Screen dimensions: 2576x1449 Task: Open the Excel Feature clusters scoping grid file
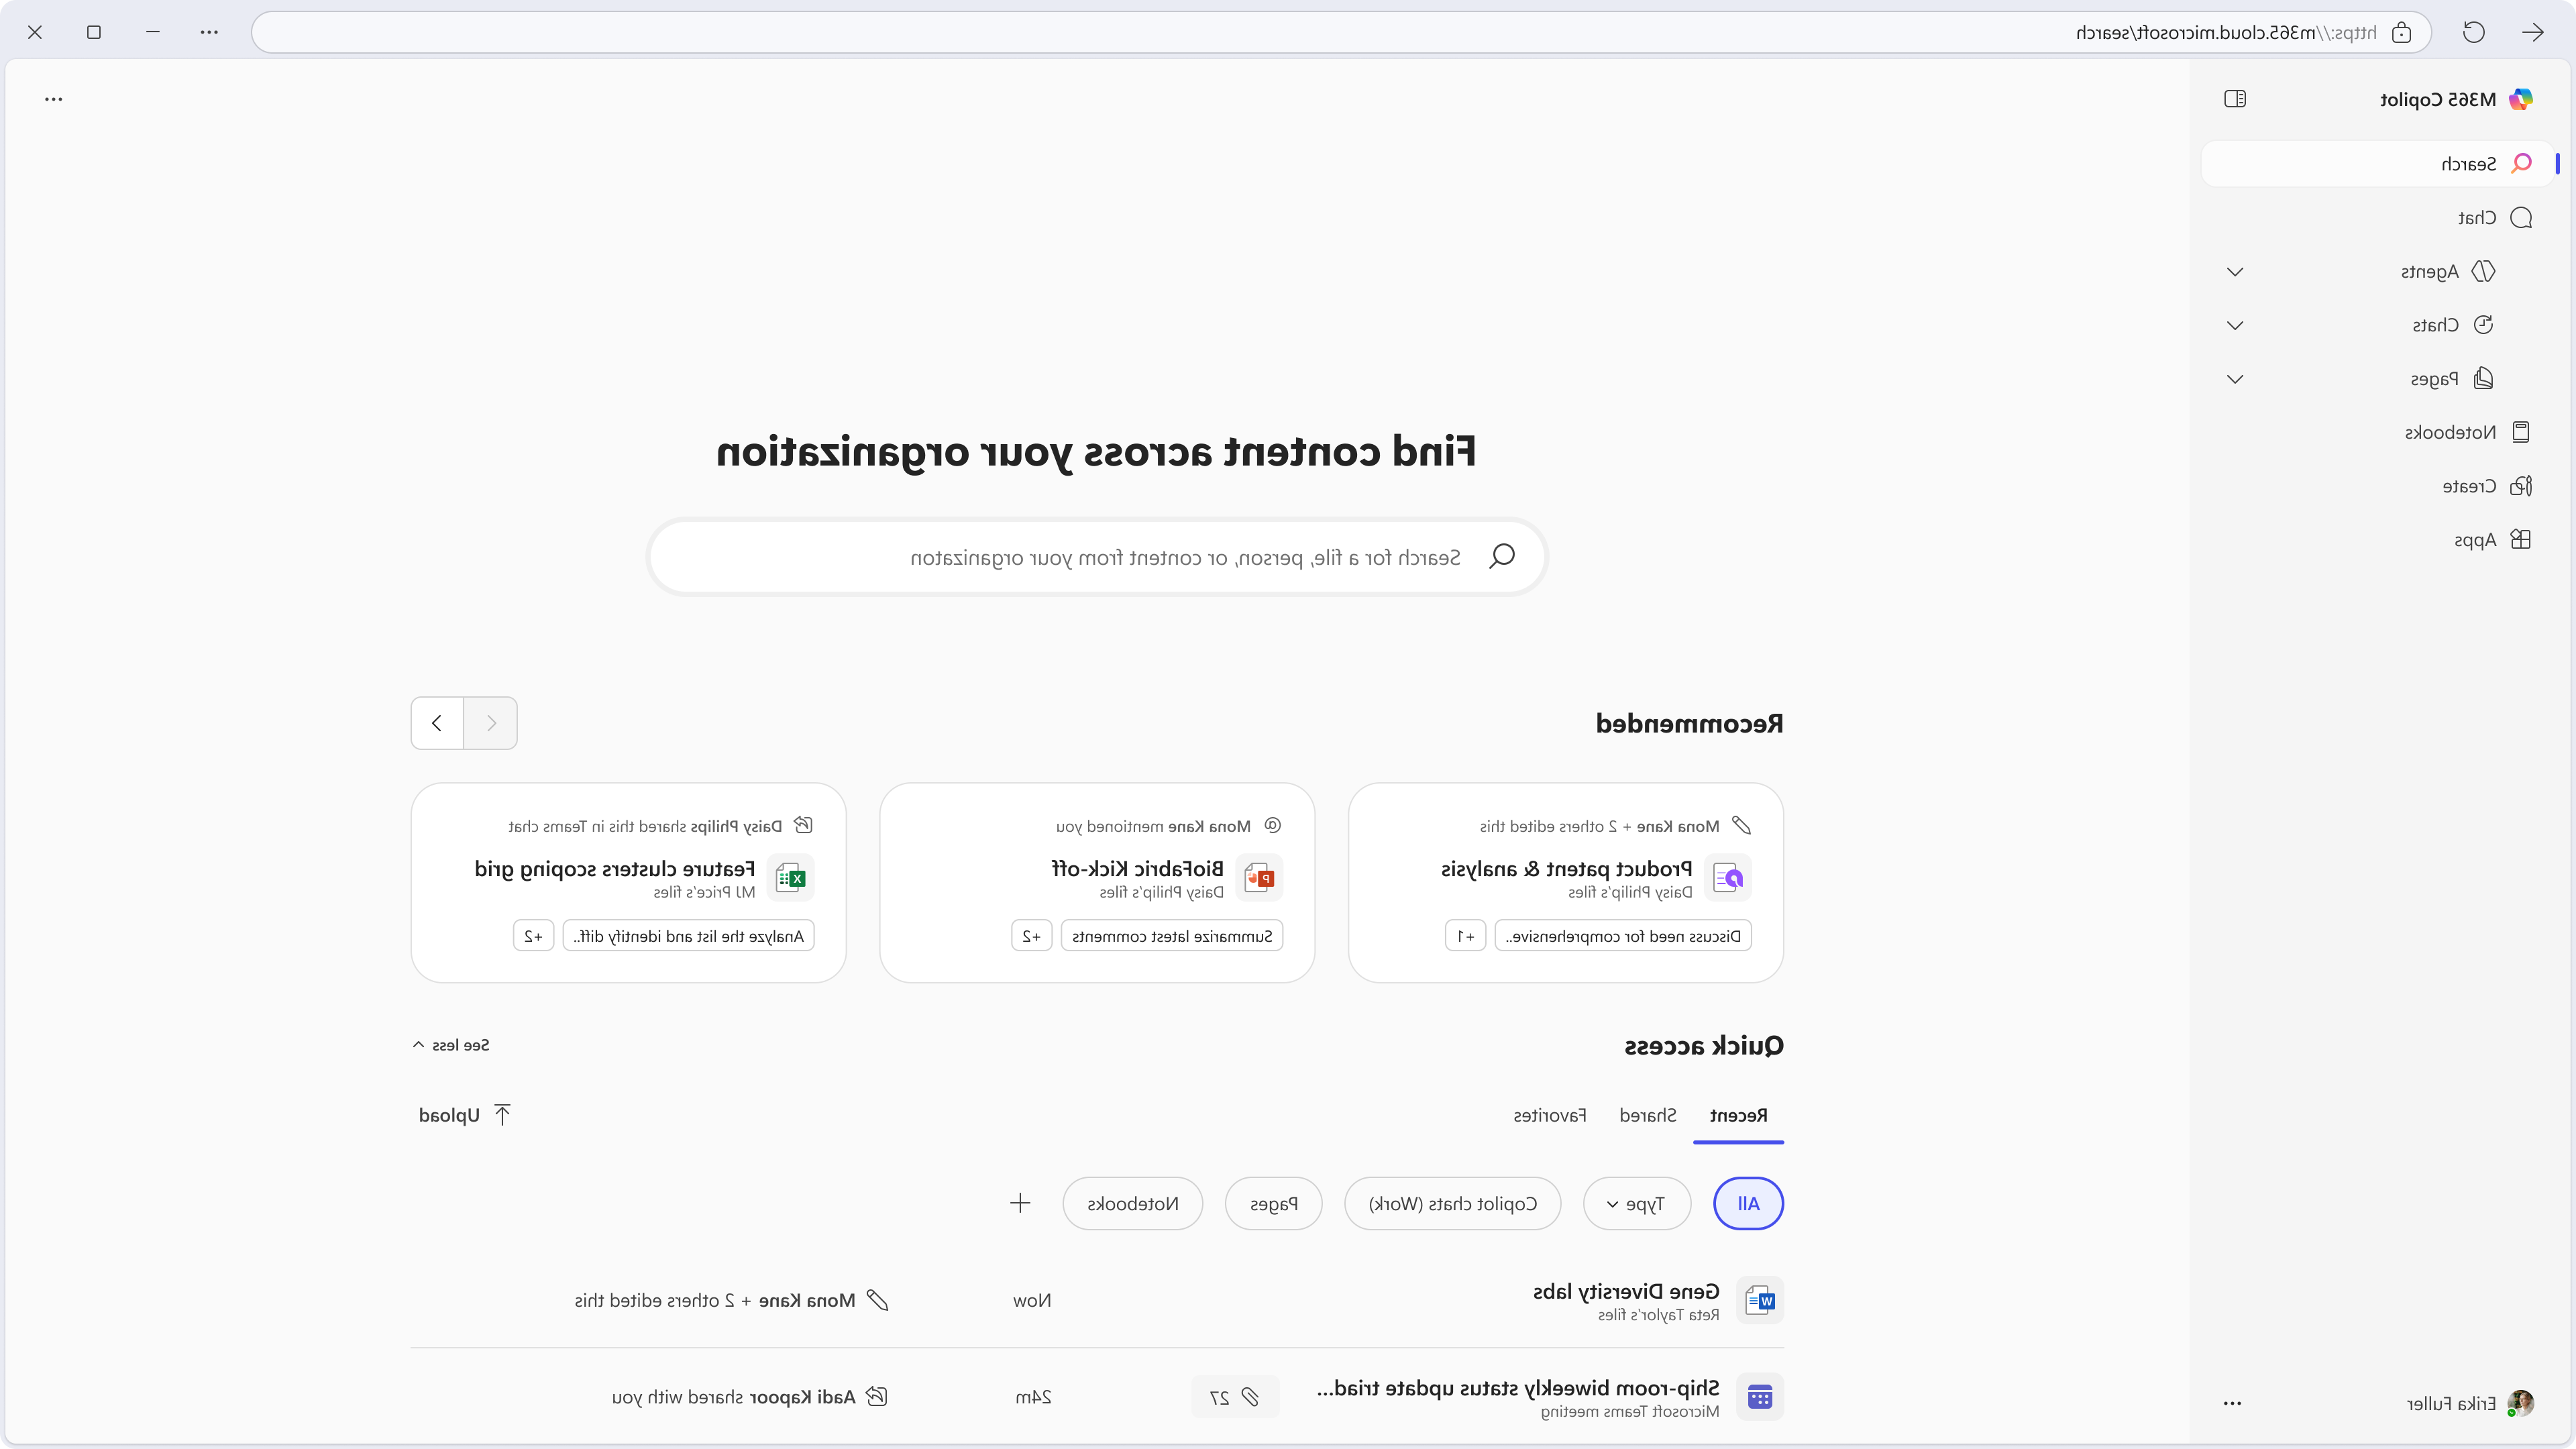615,869
